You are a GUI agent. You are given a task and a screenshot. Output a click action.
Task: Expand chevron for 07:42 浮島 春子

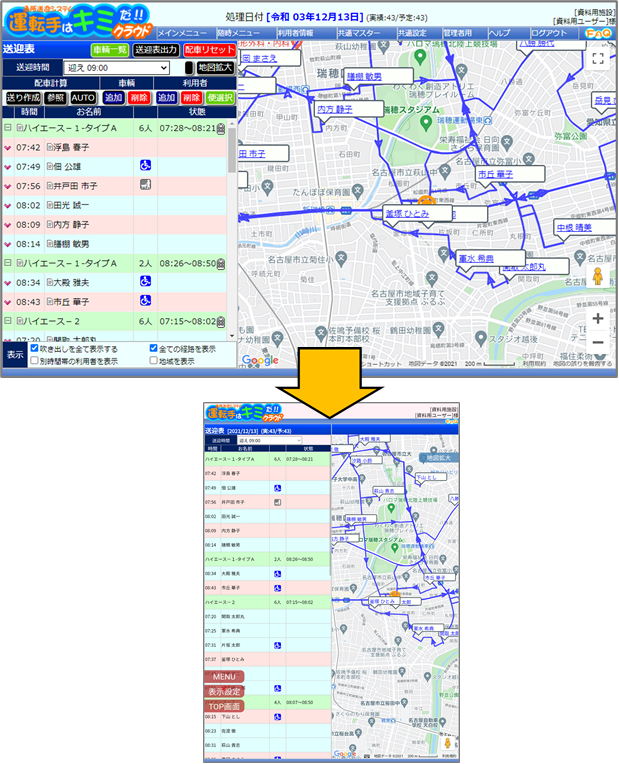click(x=7, y=148)
